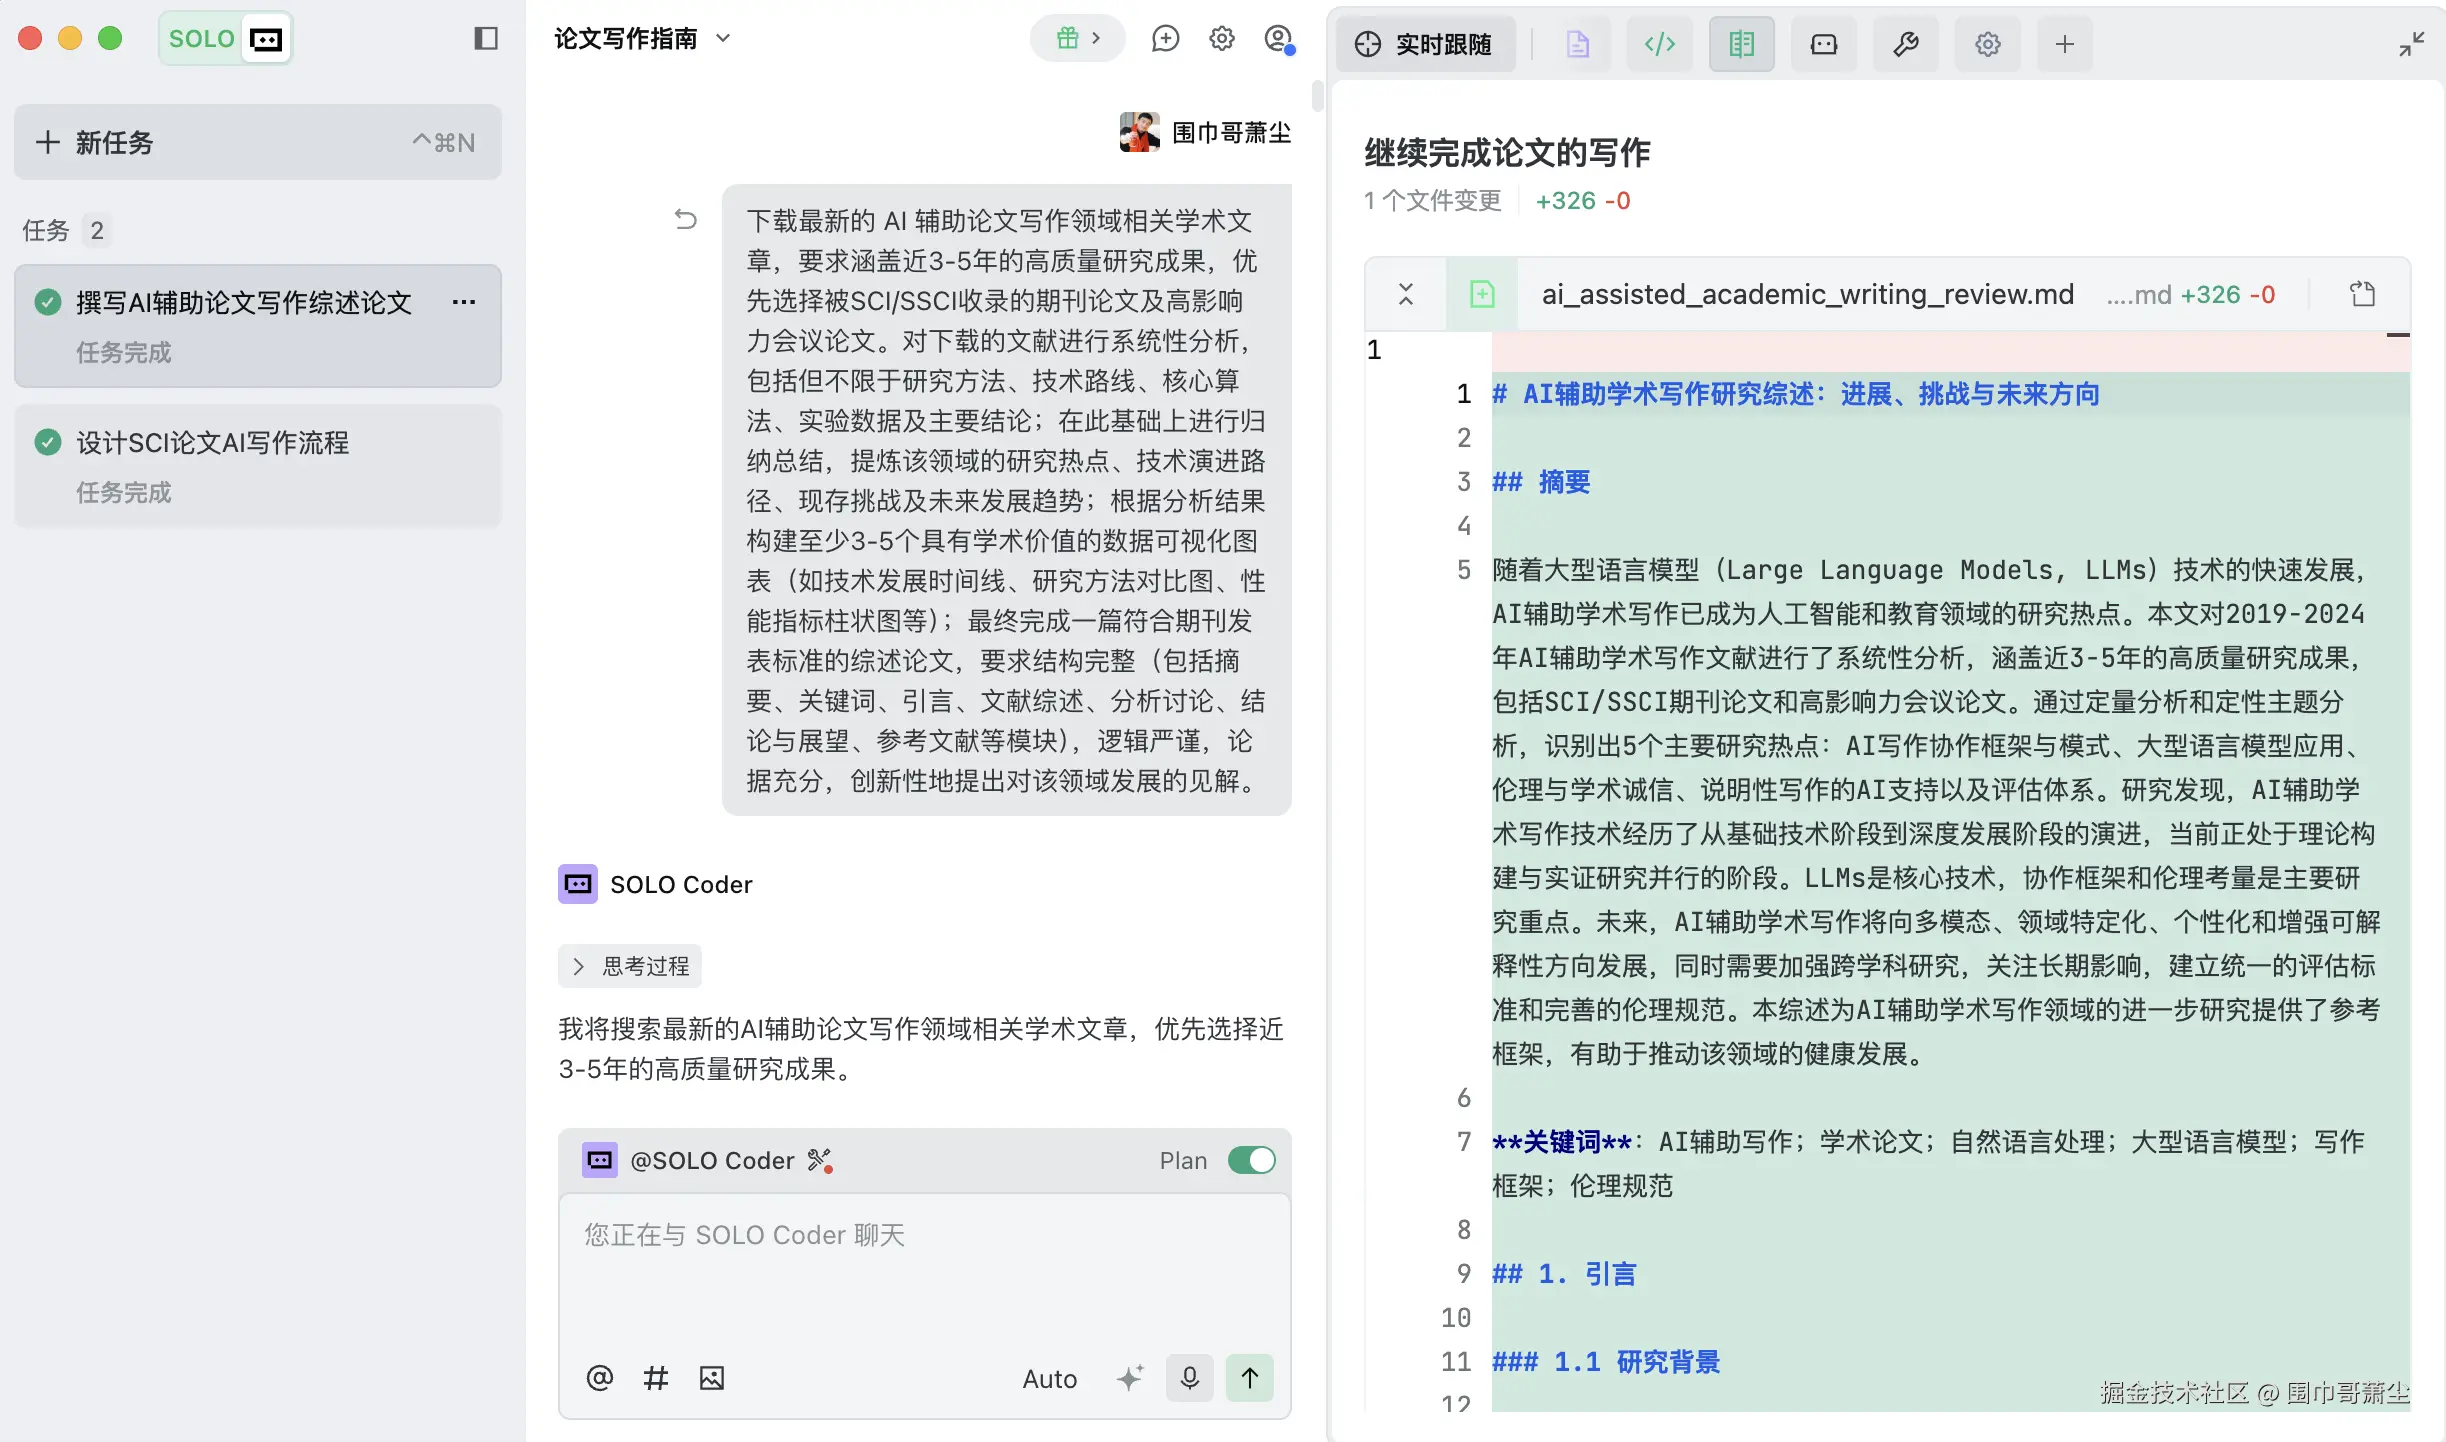Click diff line '### 1.1 研究背景'
Screen dimensions: 2446x1442
coord(1606,1362)
